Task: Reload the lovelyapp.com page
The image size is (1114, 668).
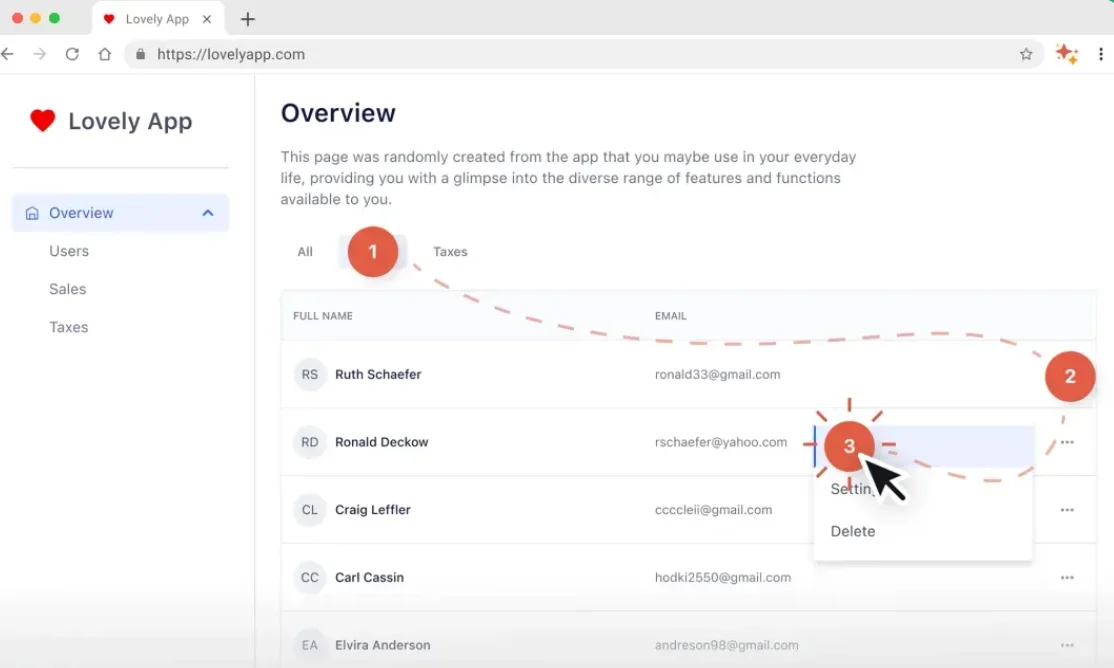Action: pos(71,54)
